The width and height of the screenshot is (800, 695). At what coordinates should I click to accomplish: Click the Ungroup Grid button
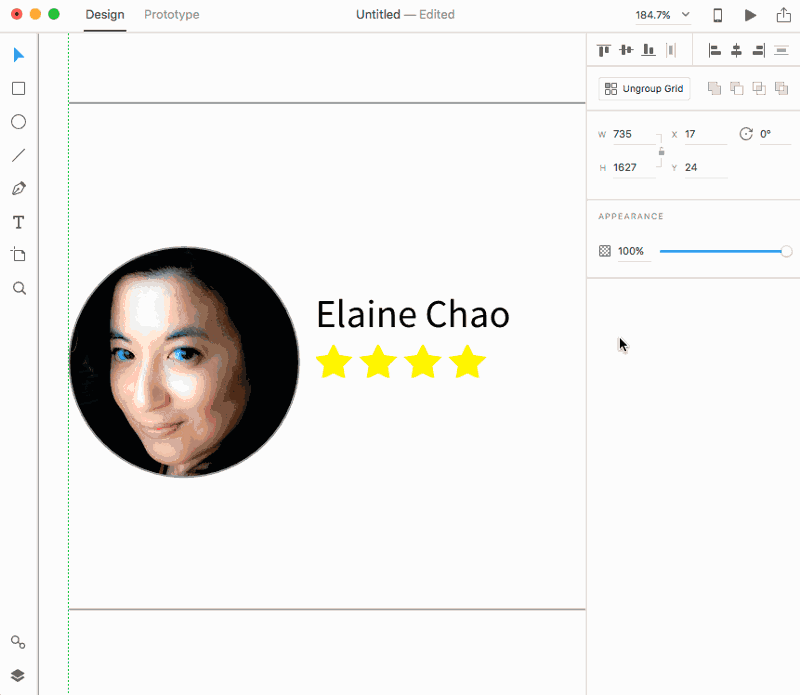tap(644, 89)
